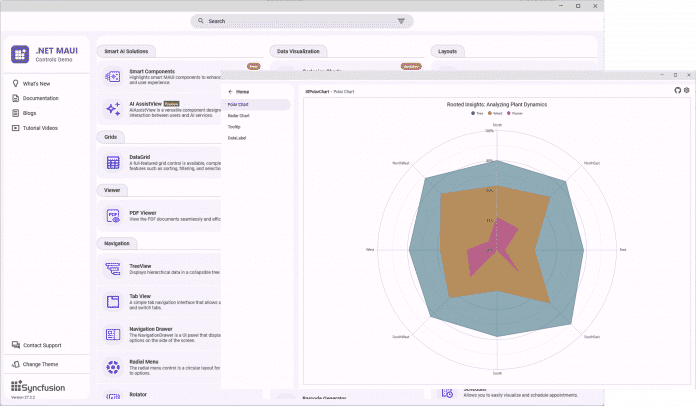
Task: Click the Radial Menu icon
Action: [113, 366]
